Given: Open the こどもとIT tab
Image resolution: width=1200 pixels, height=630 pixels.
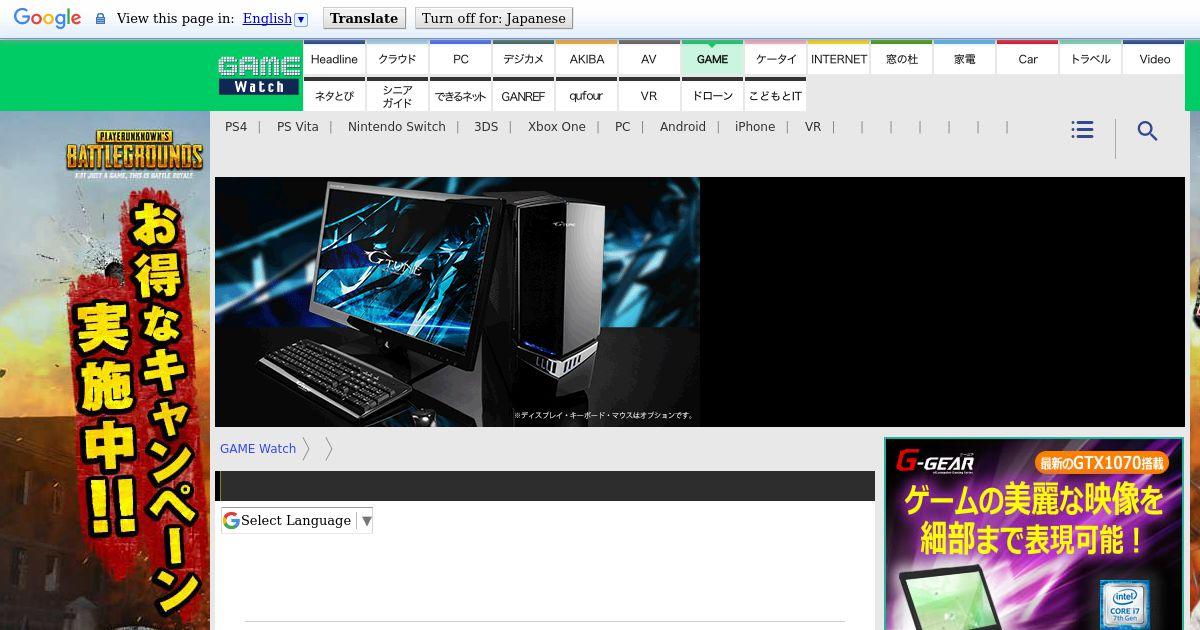Looking at the screenshot, I should pyautogui.click(x=775, y=95).
